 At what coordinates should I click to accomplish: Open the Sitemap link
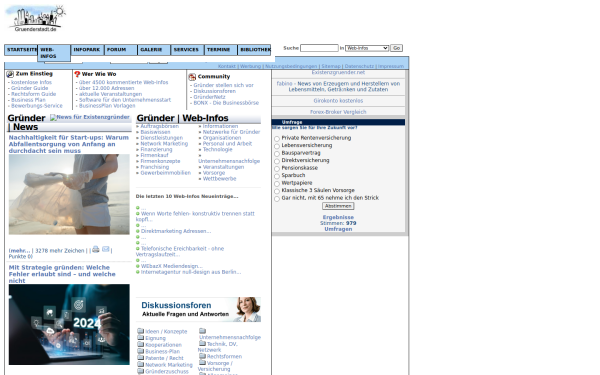[331, 66]
